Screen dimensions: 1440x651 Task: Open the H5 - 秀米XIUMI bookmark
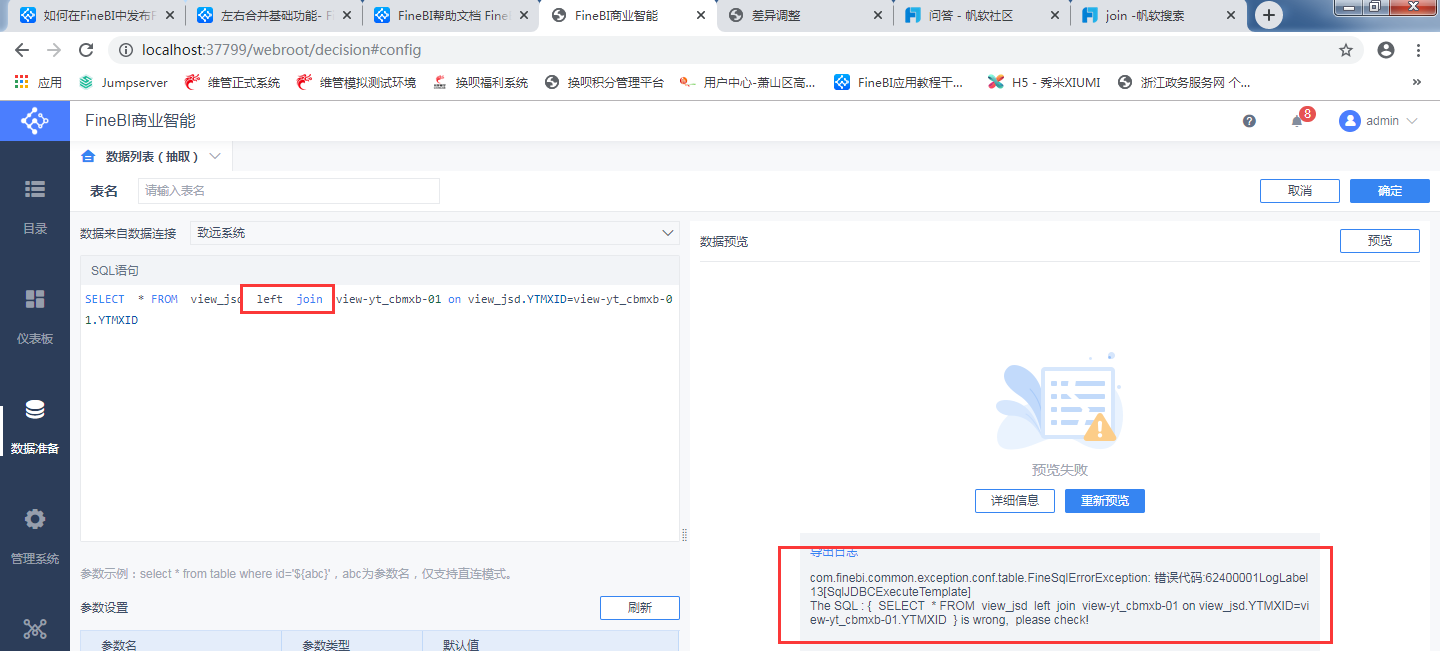coord(1044,83)
